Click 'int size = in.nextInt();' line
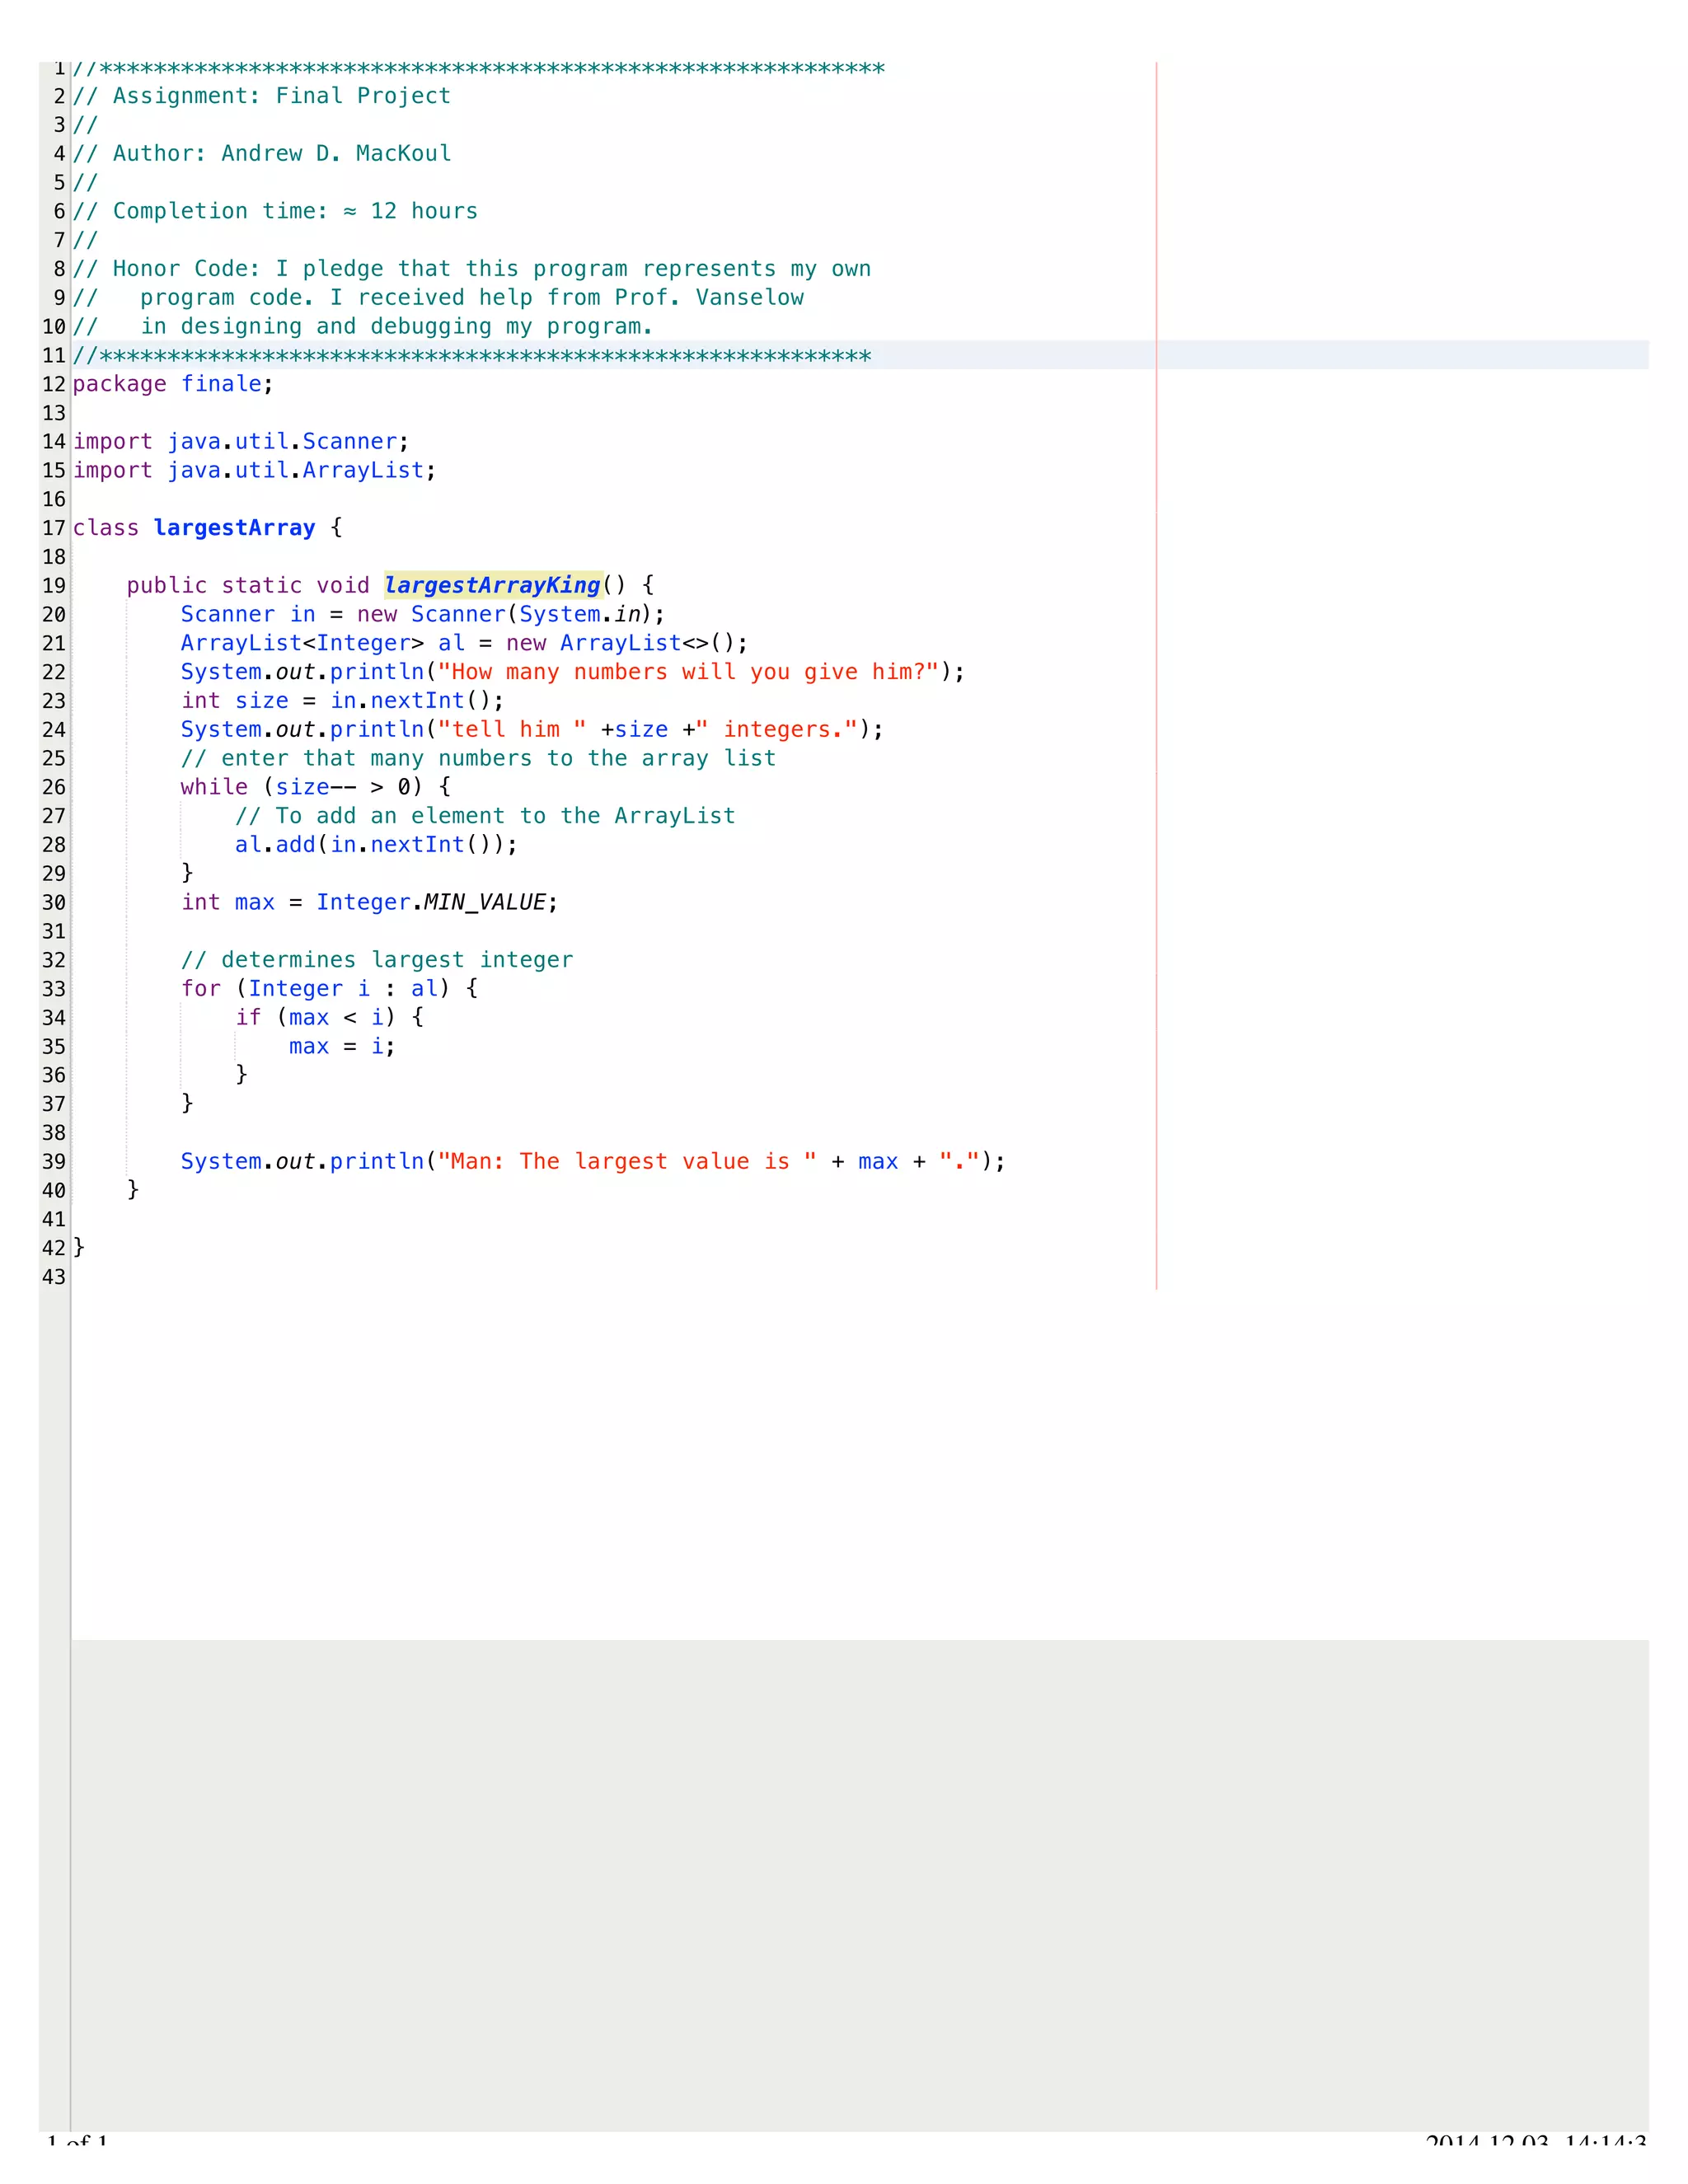 pos(342,701)
